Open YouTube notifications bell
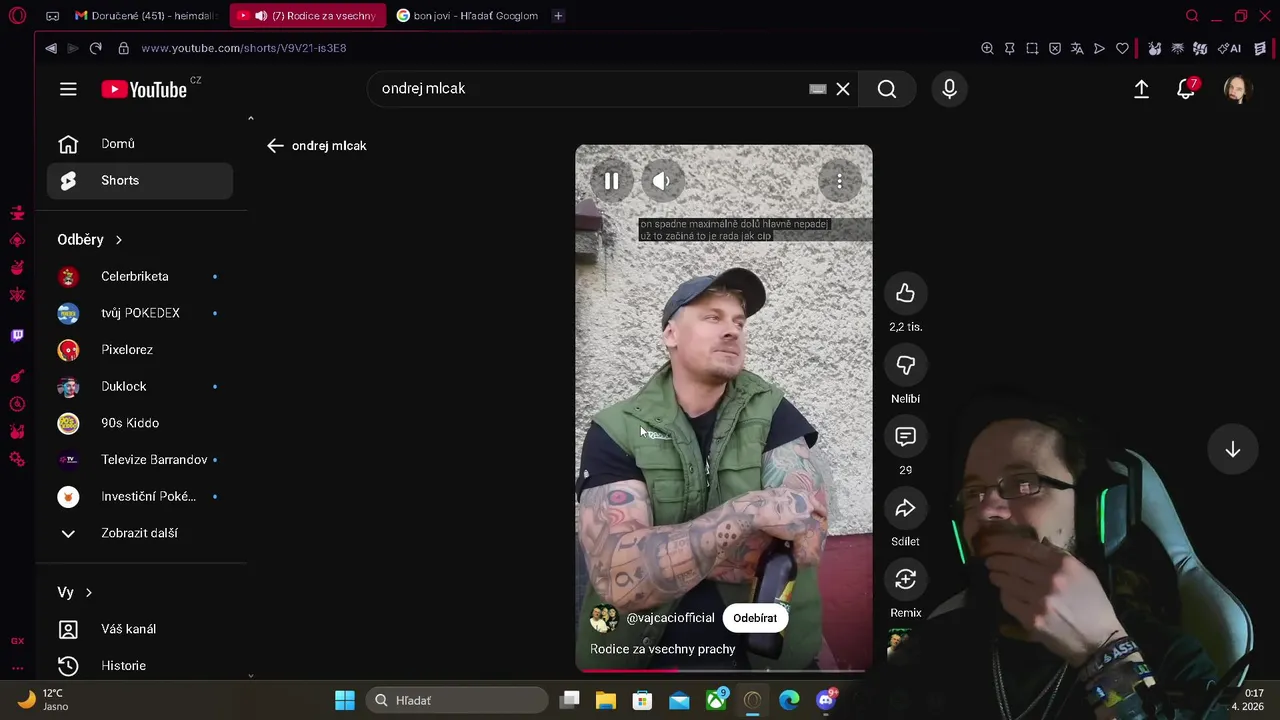This screenshot has width=1280, height=720. pos(1186,89)
